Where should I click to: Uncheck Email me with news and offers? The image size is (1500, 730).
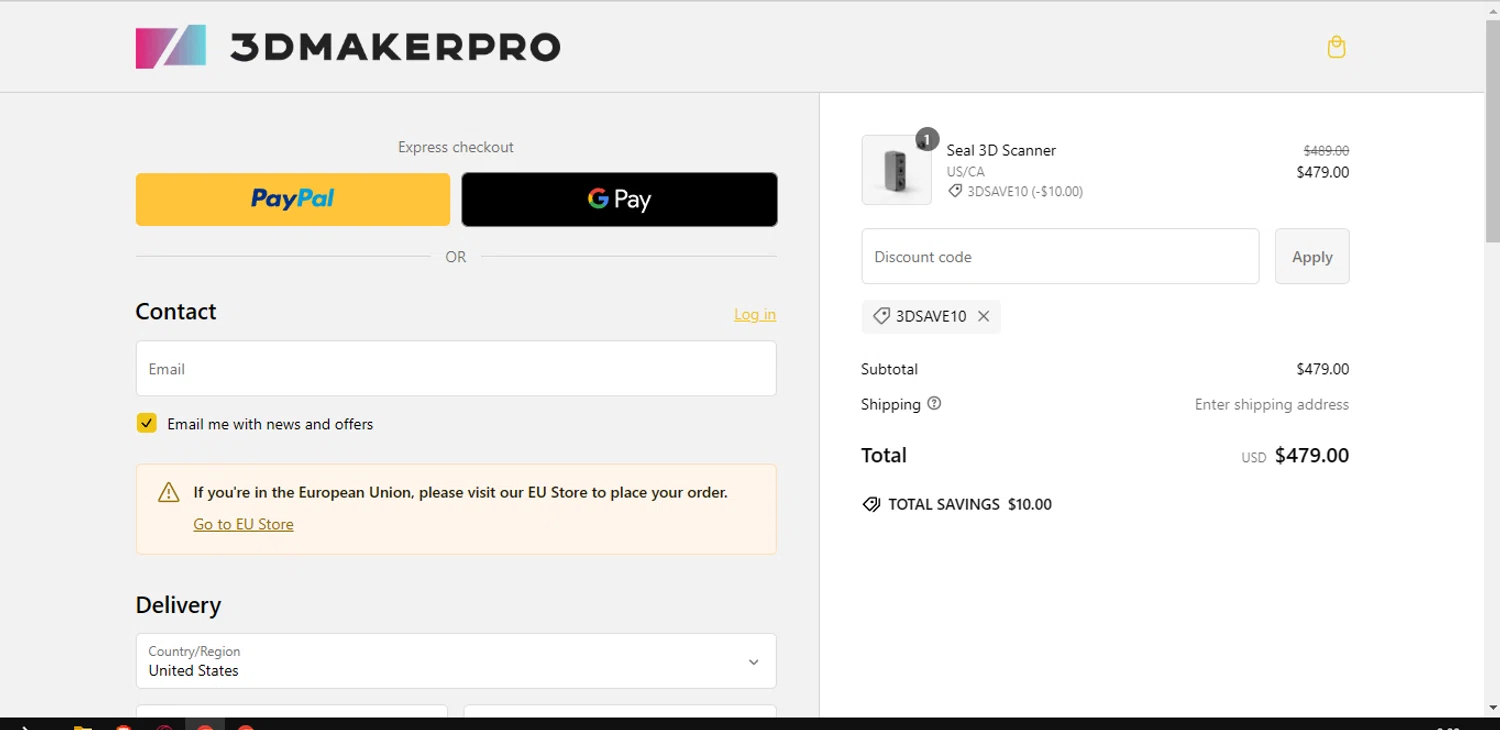[147, 423]
